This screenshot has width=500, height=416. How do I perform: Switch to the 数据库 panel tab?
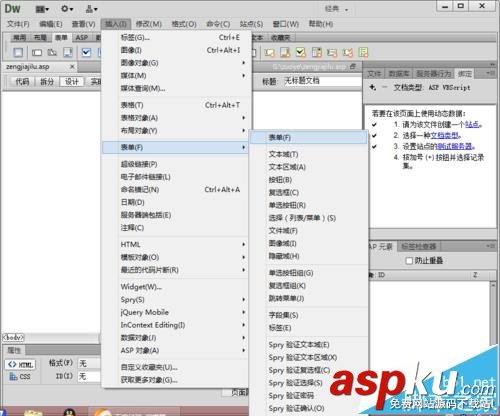(399, 74)
